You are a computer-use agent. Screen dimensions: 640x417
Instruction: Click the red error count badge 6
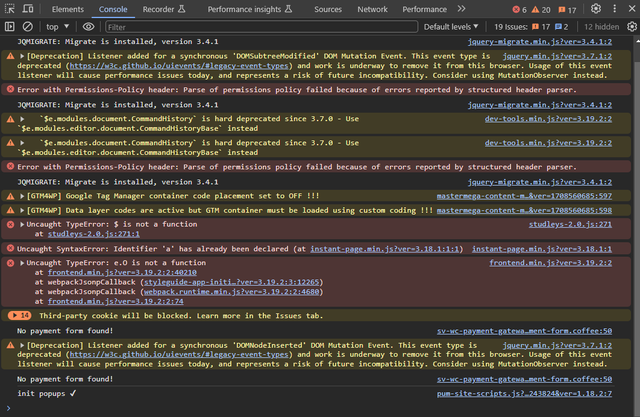click(x=520, y=9)
